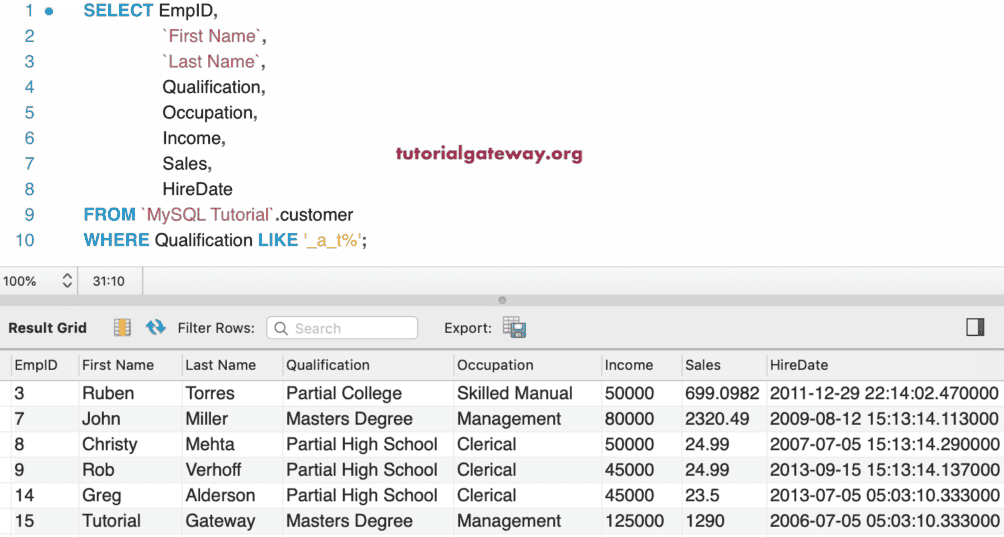The width and height of the screenshot is (1004, 537).
Task: Click the splitter handle dot between panels
Action: [x=502, y=299]
